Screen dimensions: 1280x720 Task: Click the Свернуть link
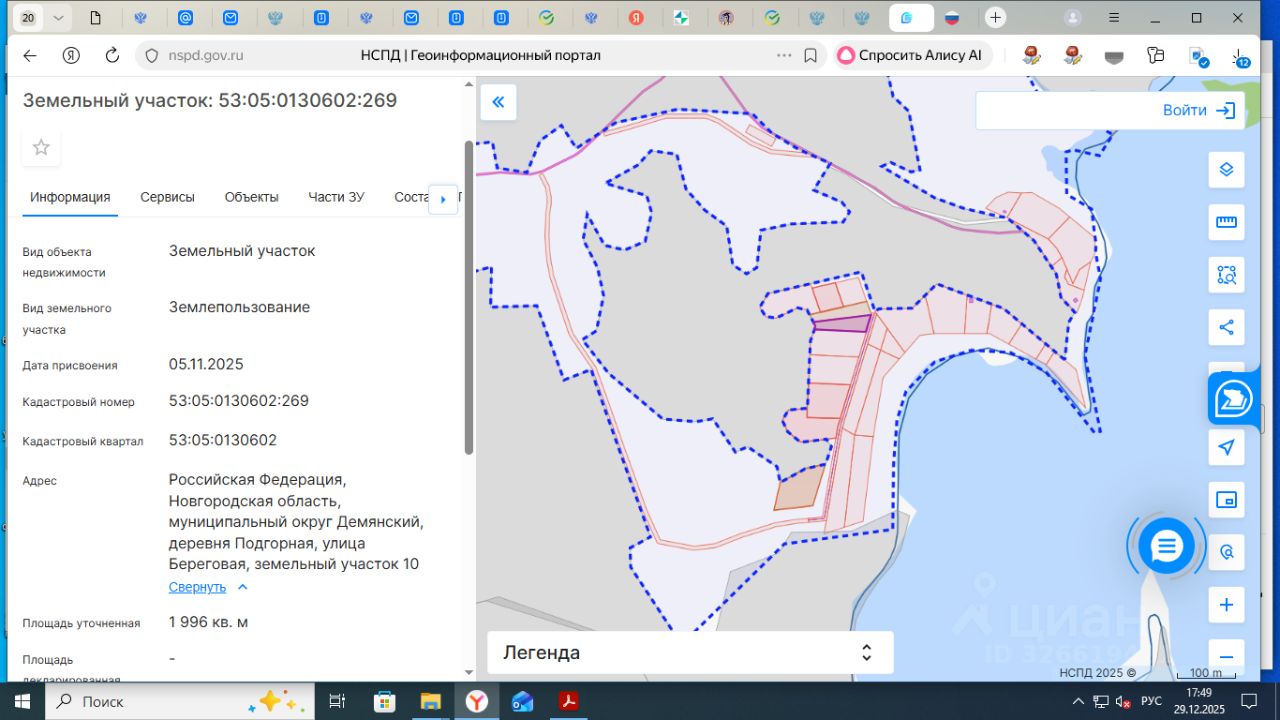[197, 587]
